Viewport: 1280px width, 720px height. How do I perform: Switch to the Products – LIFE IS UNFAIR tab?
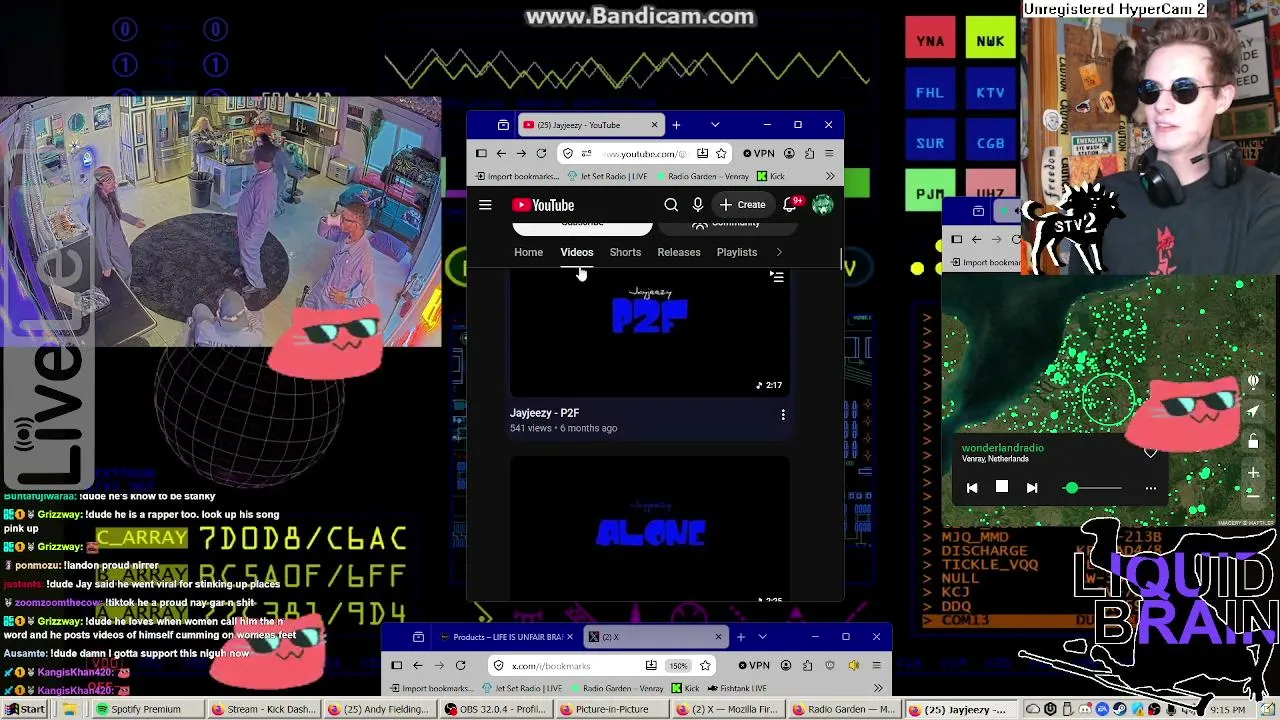click(x=507, y=637)
